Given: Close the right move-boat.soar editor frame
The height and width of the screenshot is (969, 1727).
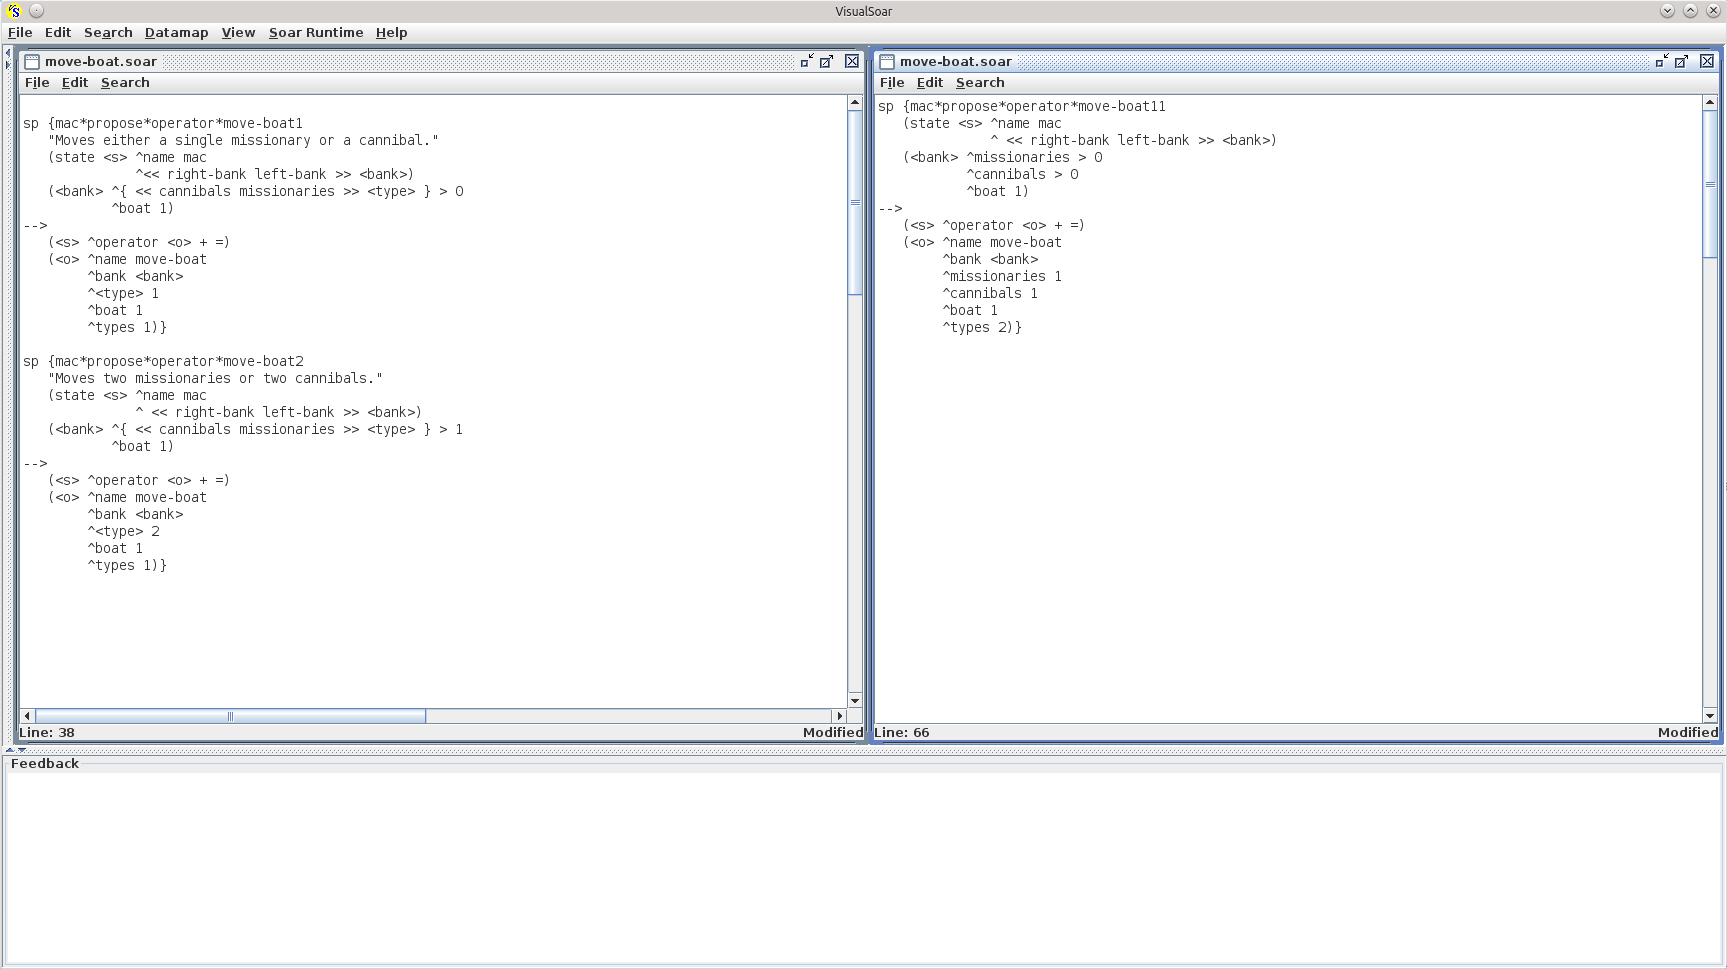Looking at the screenshot, I should pos(1707,61).
